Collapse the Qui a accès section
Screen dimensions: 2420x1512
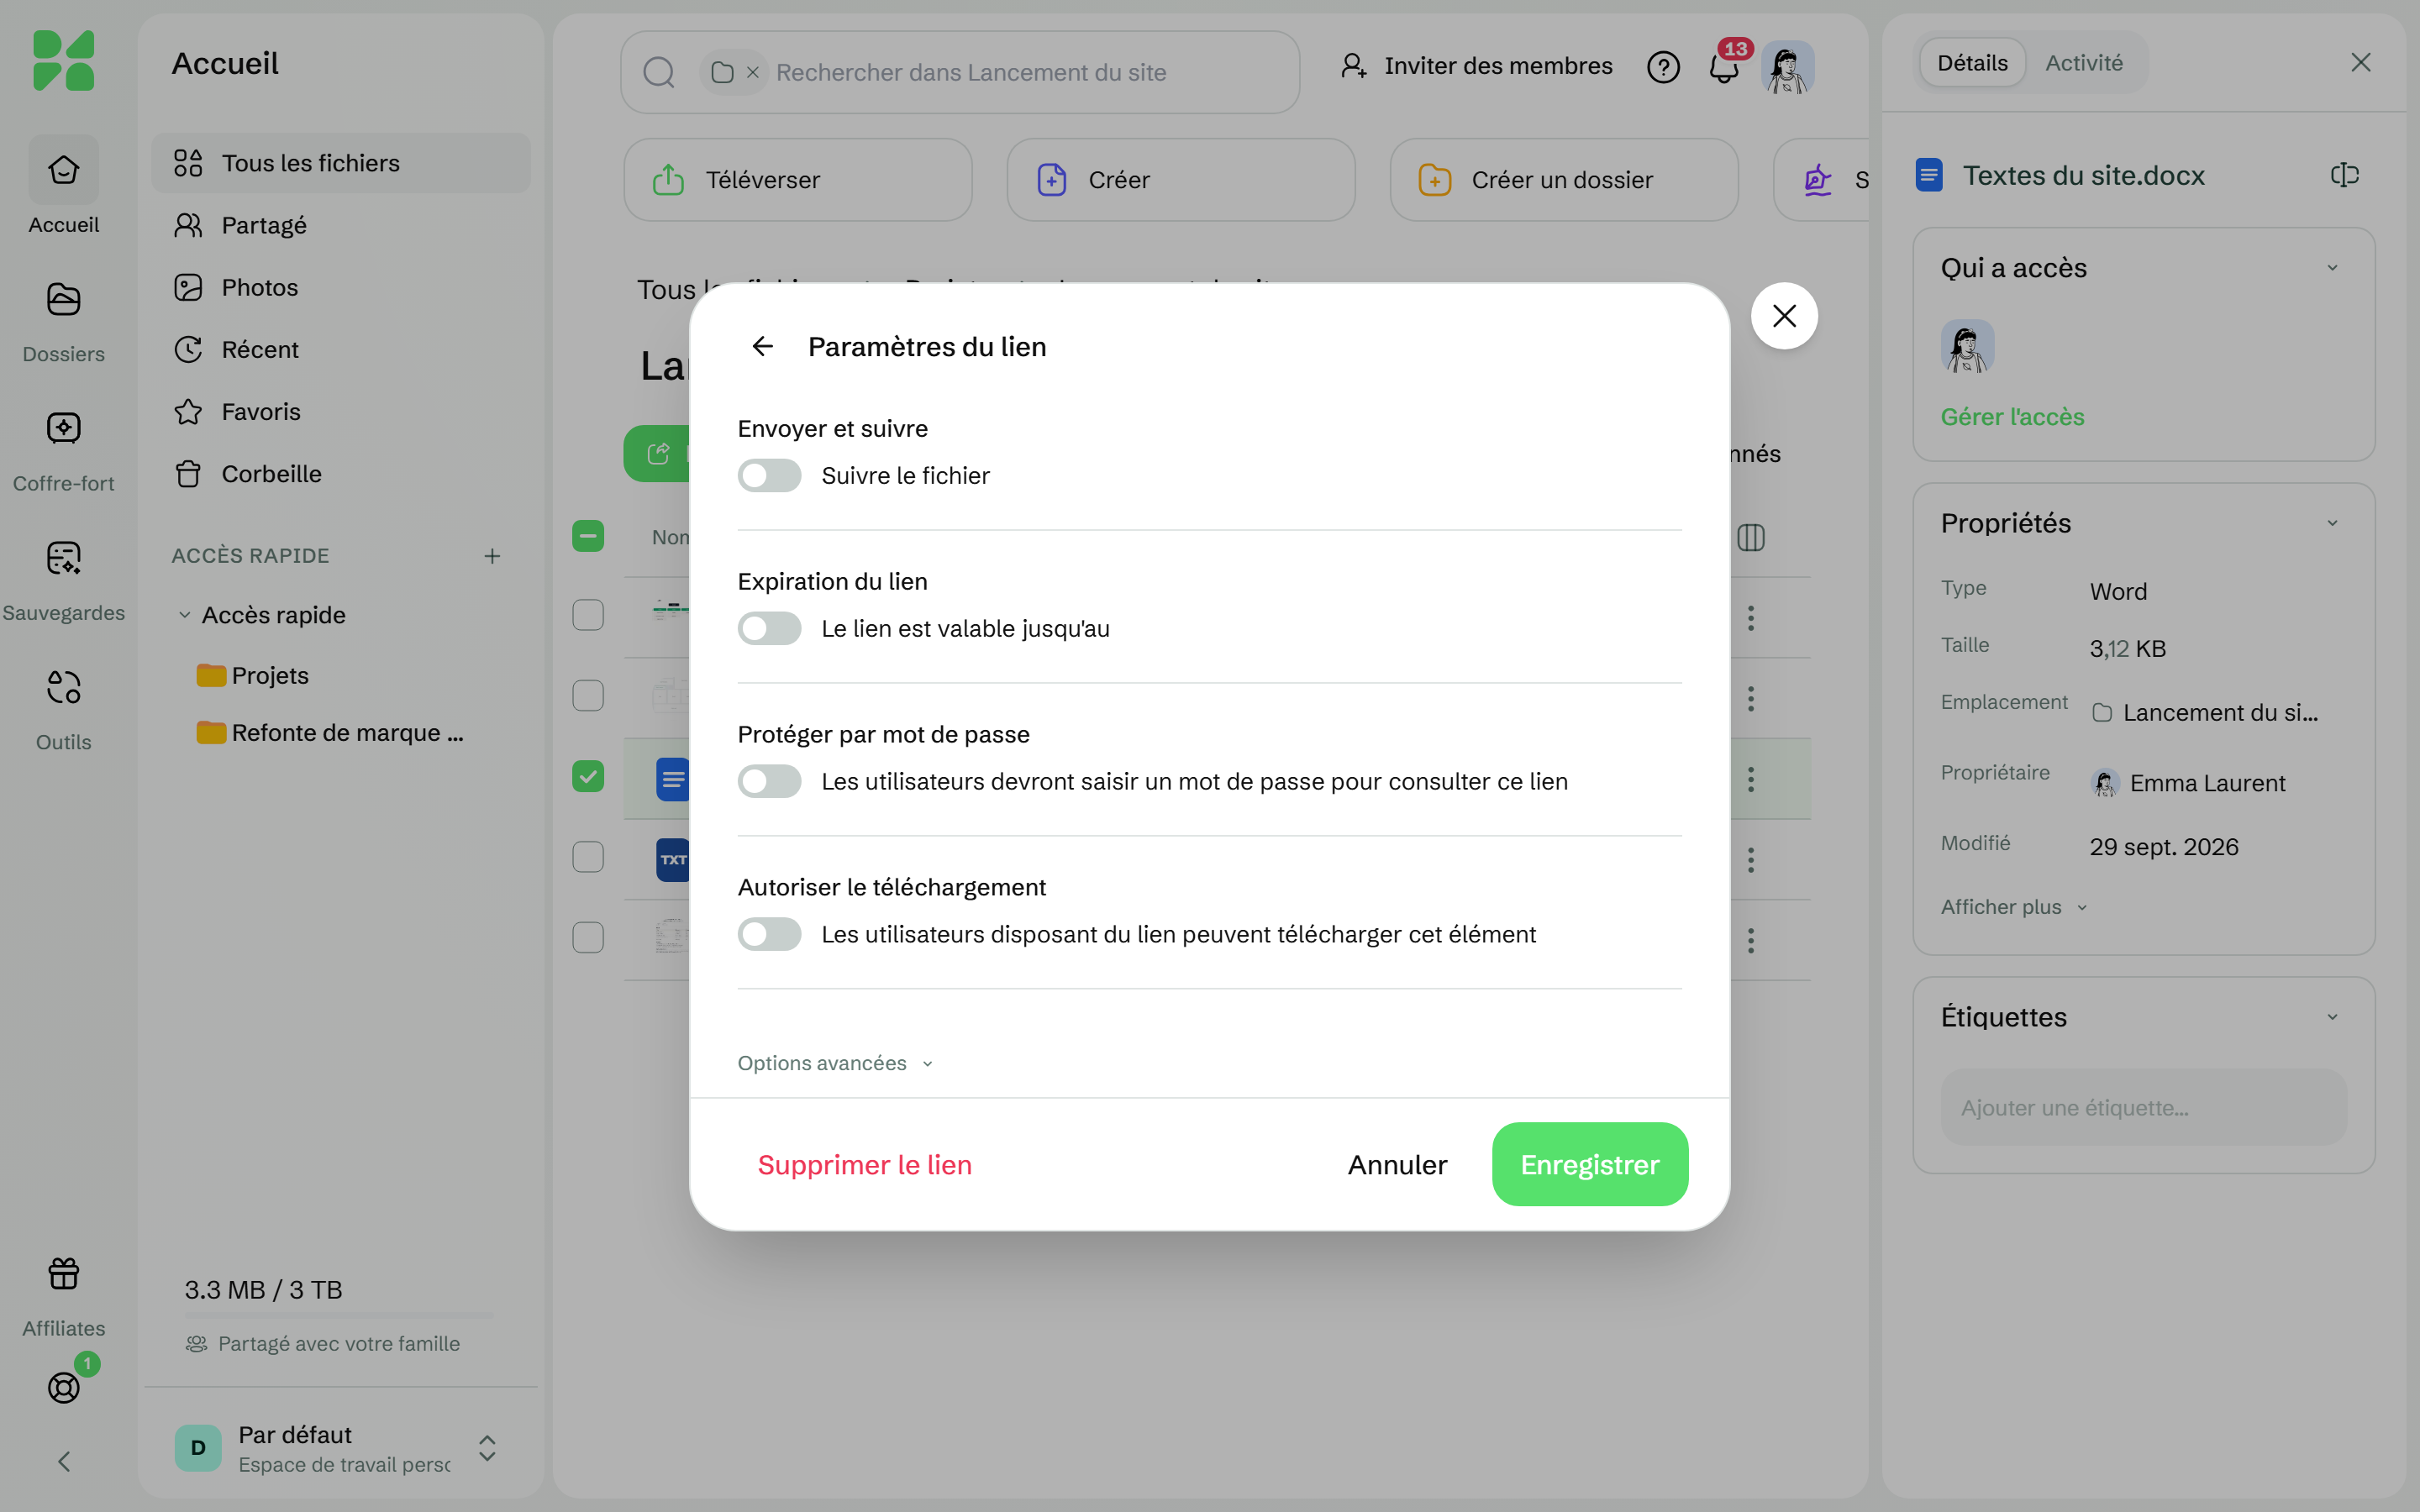point(2332,268)
